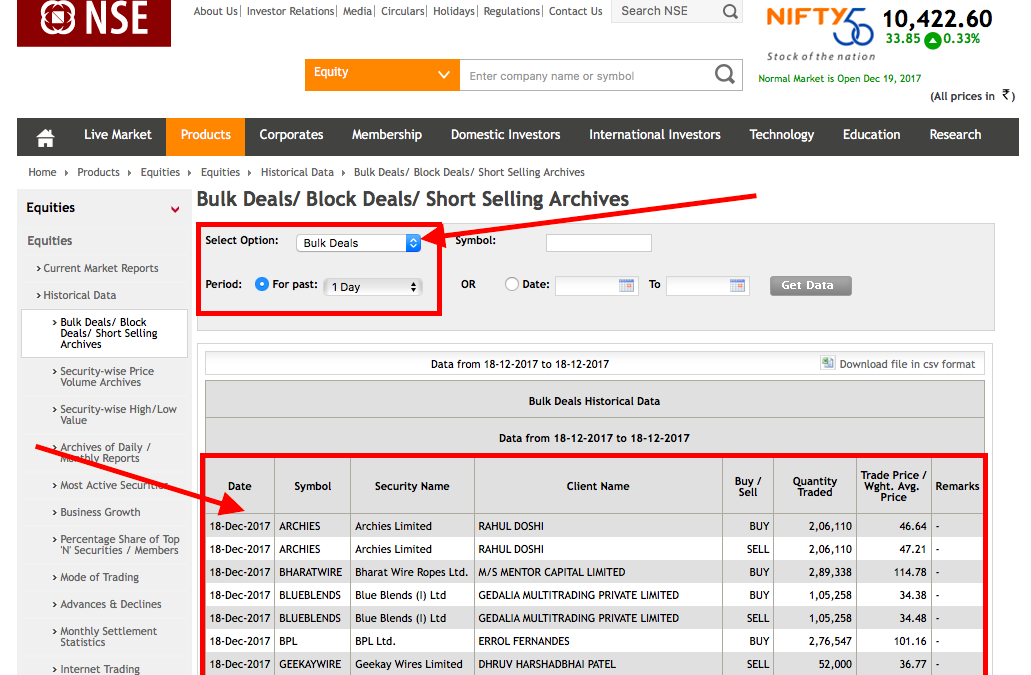Collapse the Equities sidebar section

coord(175,209)
